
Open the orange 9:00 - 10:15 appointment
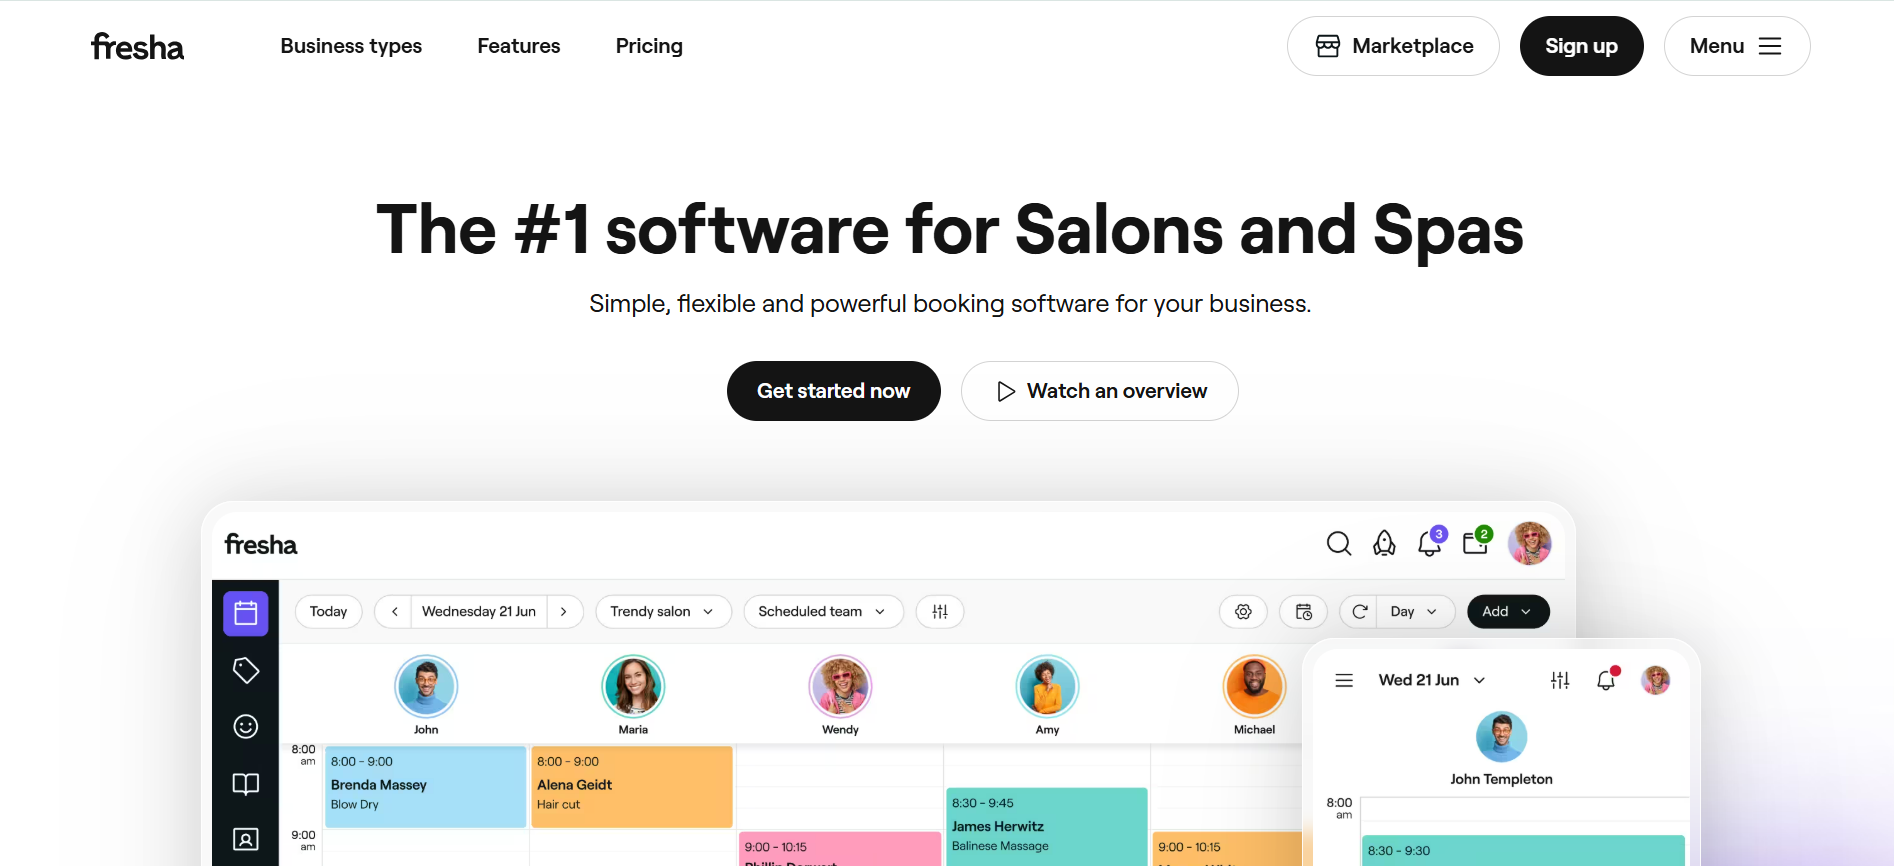(1228, 849)
